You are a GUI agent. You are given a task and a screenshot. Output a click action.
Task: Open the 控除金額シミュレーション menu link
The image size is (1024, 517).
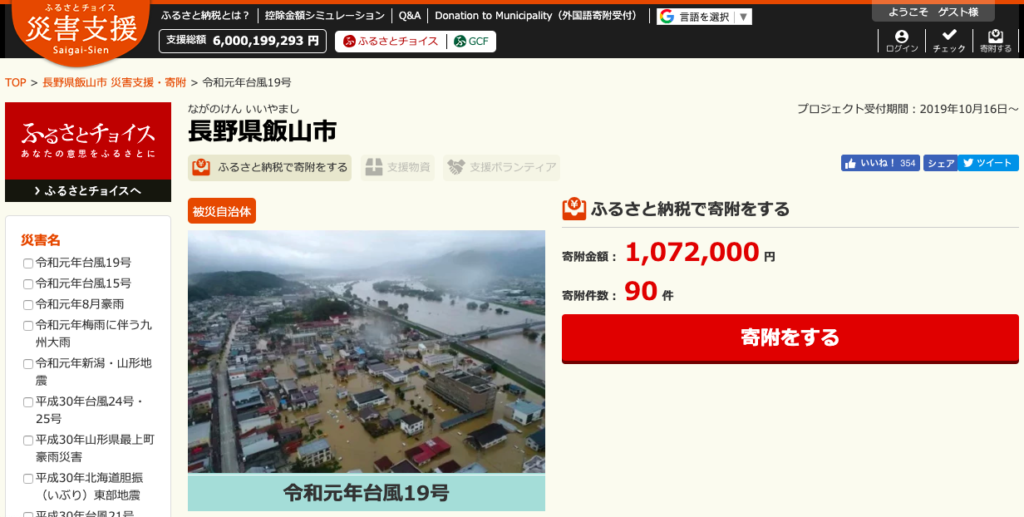[325, 16]
